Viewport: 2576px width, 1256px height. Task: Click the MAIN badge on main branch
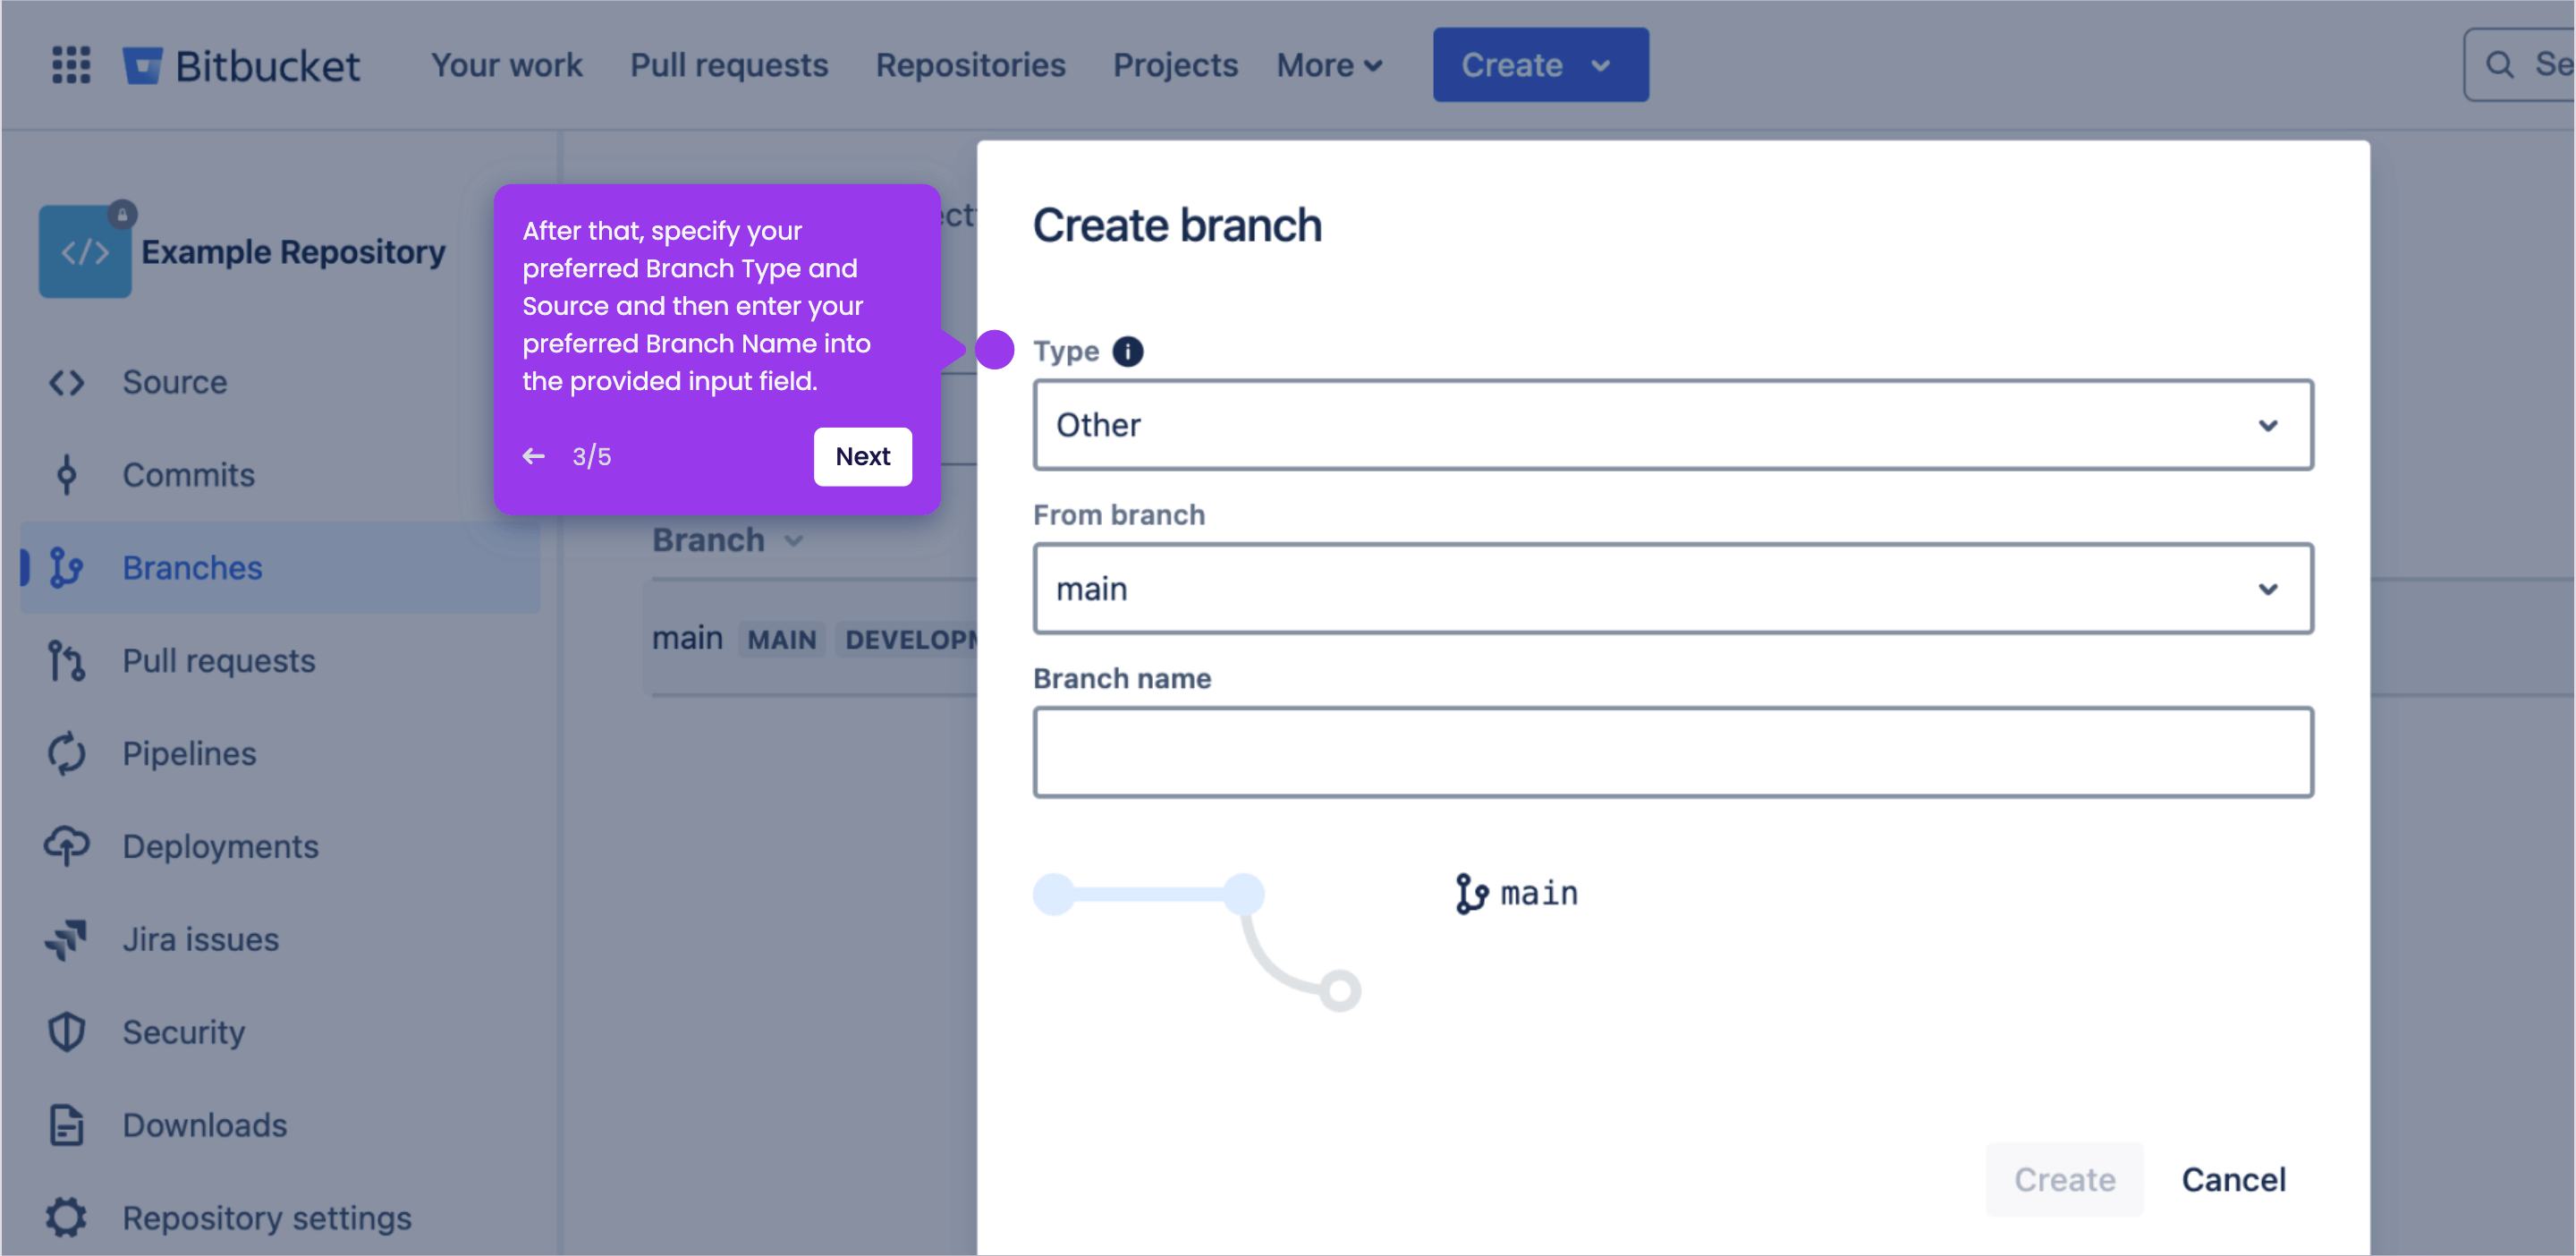[782, 639]
